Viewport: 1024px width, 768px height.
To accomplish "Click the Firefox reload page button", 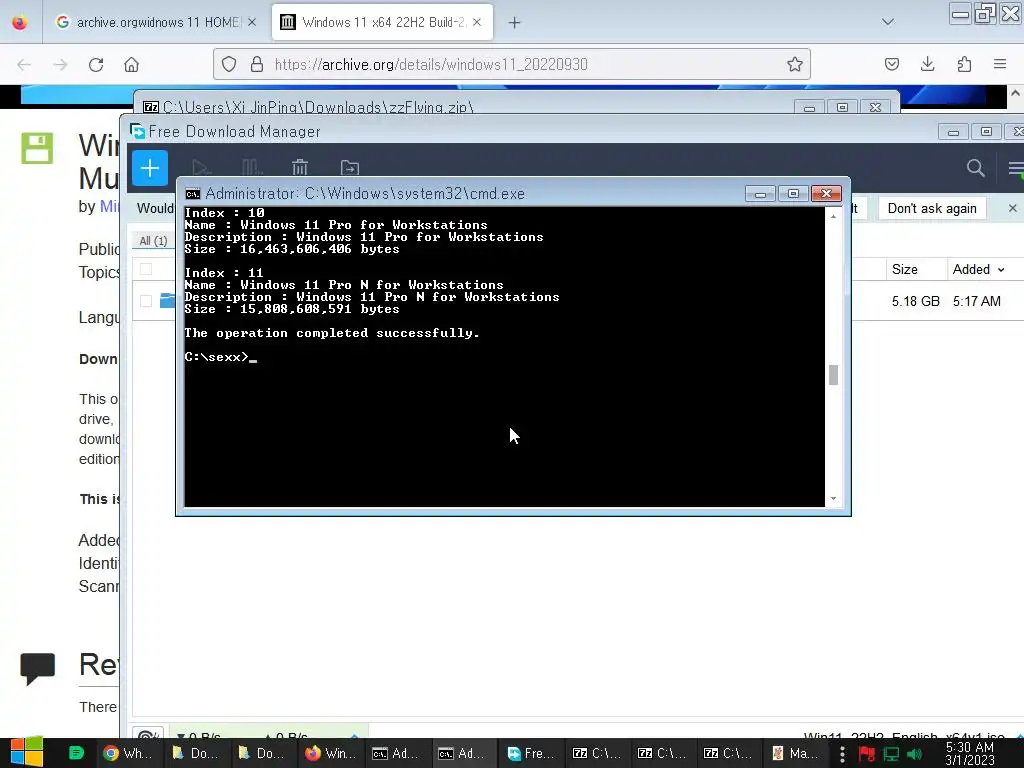I will (96, 65).
